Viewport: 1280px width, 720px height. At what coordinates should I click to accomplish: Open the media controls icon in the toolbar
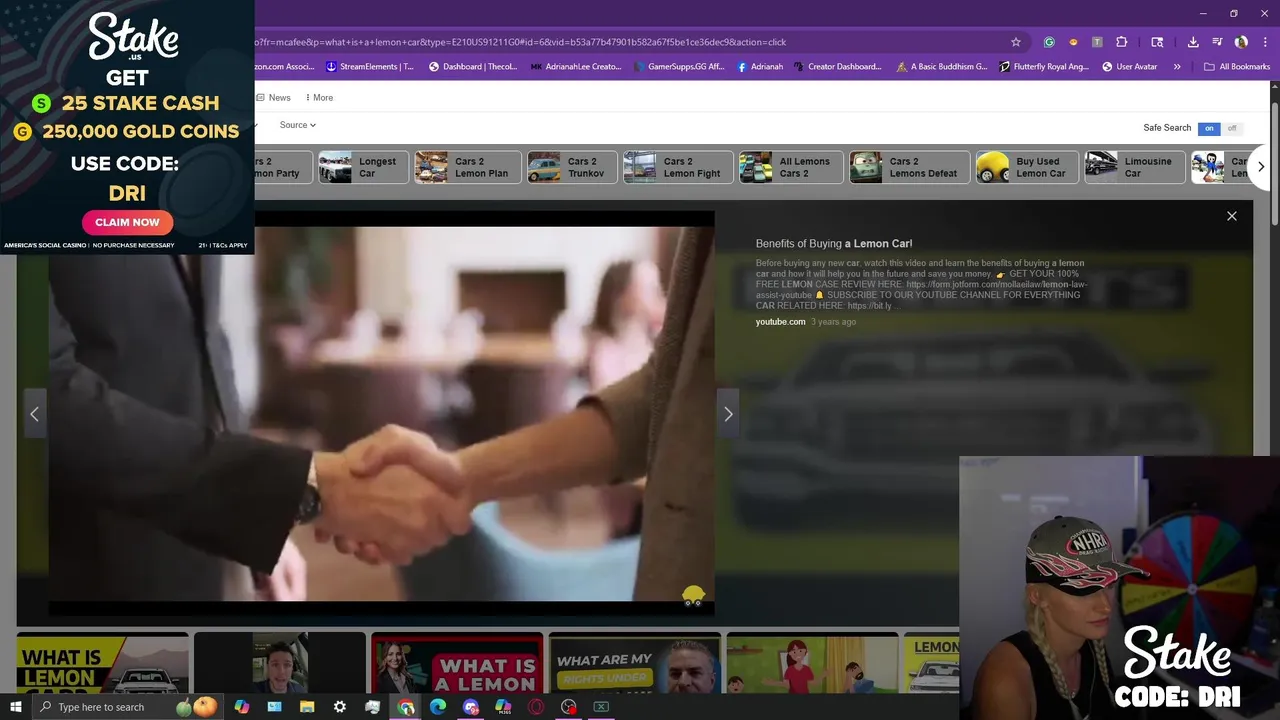[x=1217, y=42]
